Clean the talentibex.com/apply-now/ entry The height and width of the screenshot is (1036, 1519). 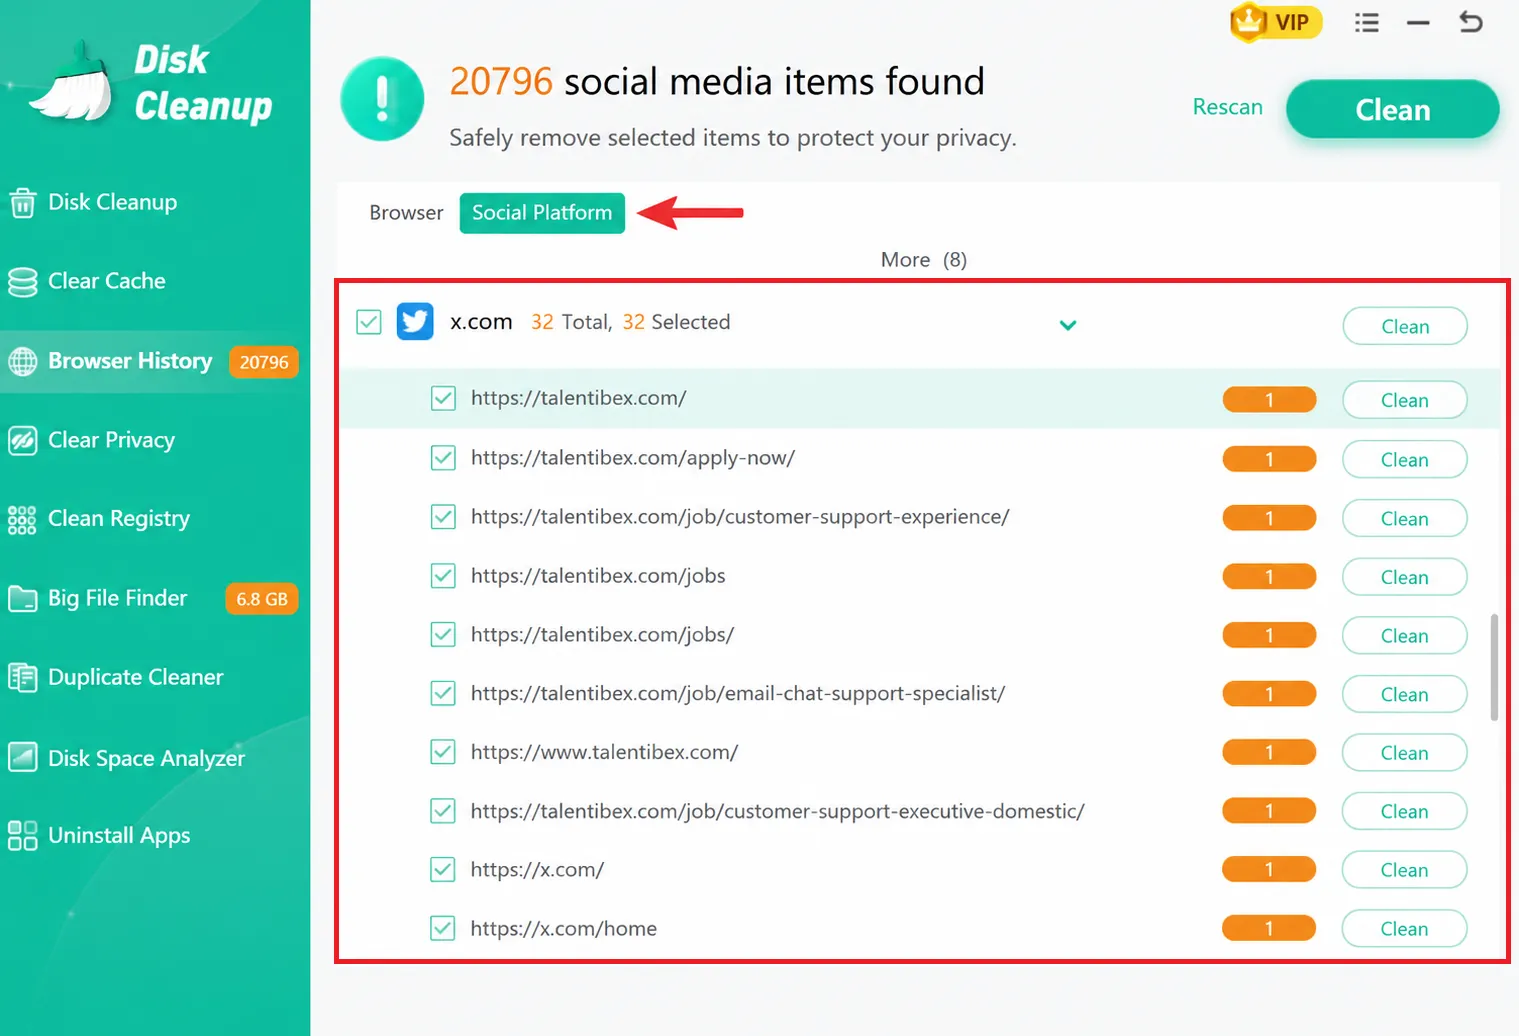pyautogui.click(x=1404, y=460)
